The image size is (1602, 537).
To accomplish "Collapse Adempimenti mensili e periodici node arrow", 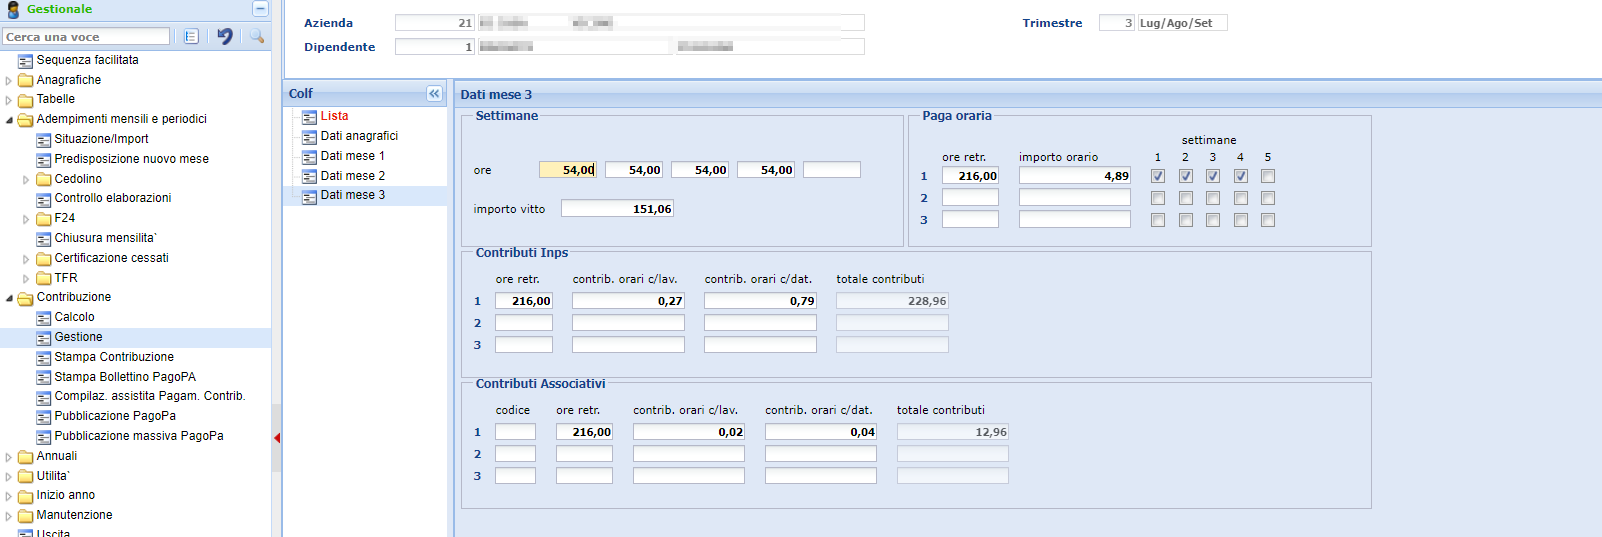I will pos(9,120).
